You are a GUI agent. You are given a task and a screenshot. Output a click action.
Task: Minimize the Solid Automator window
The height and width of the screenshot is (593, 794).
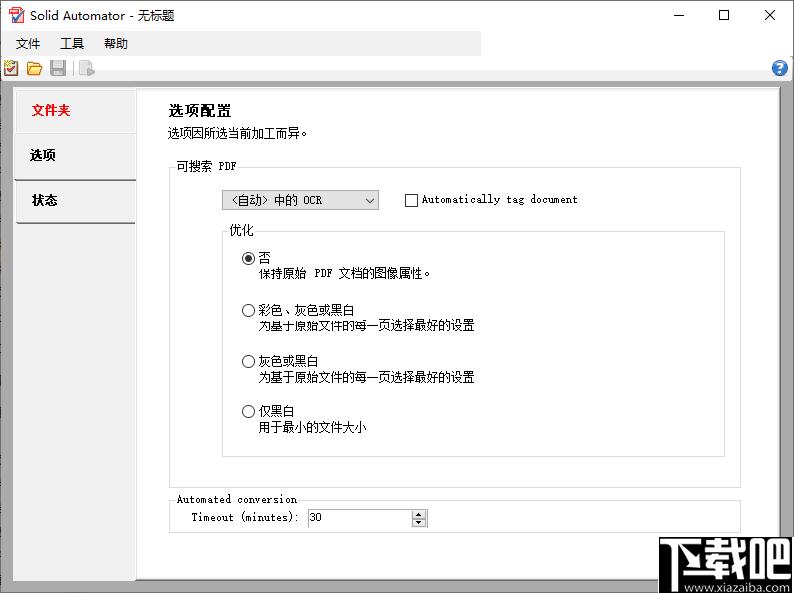point(679,15)
